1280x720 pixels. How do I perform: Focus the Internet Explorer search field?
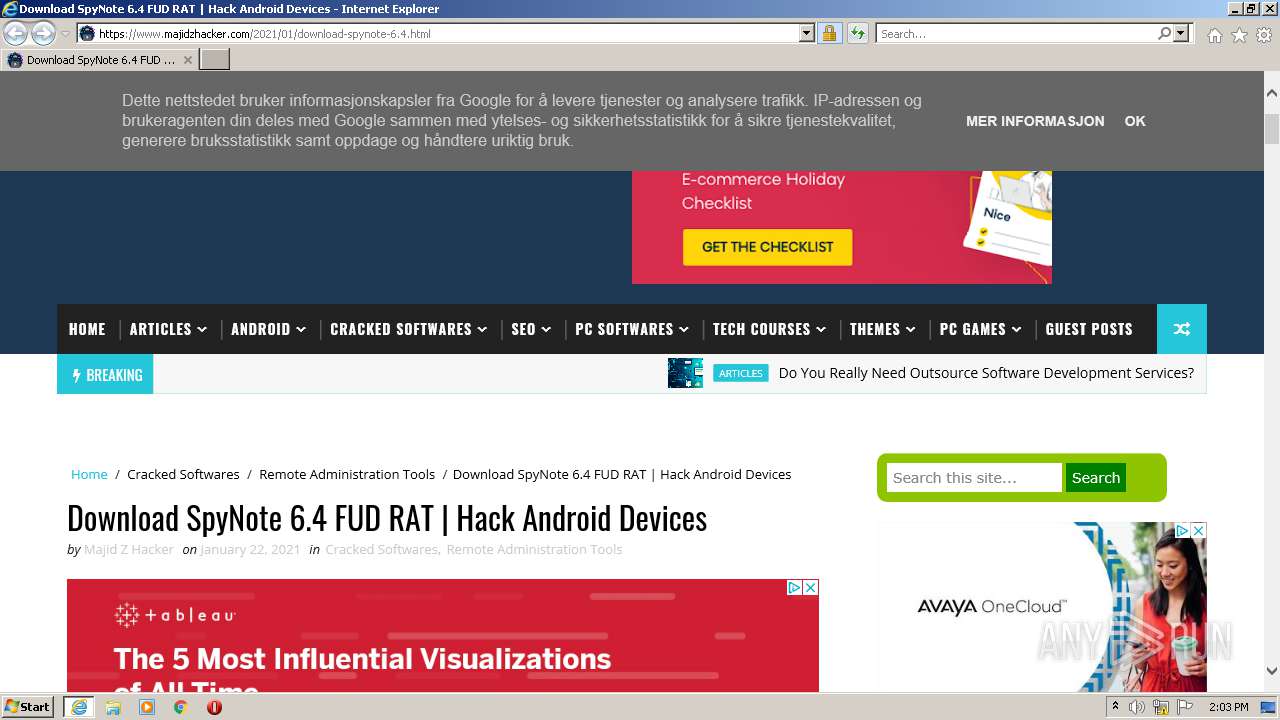[1016, 33]
